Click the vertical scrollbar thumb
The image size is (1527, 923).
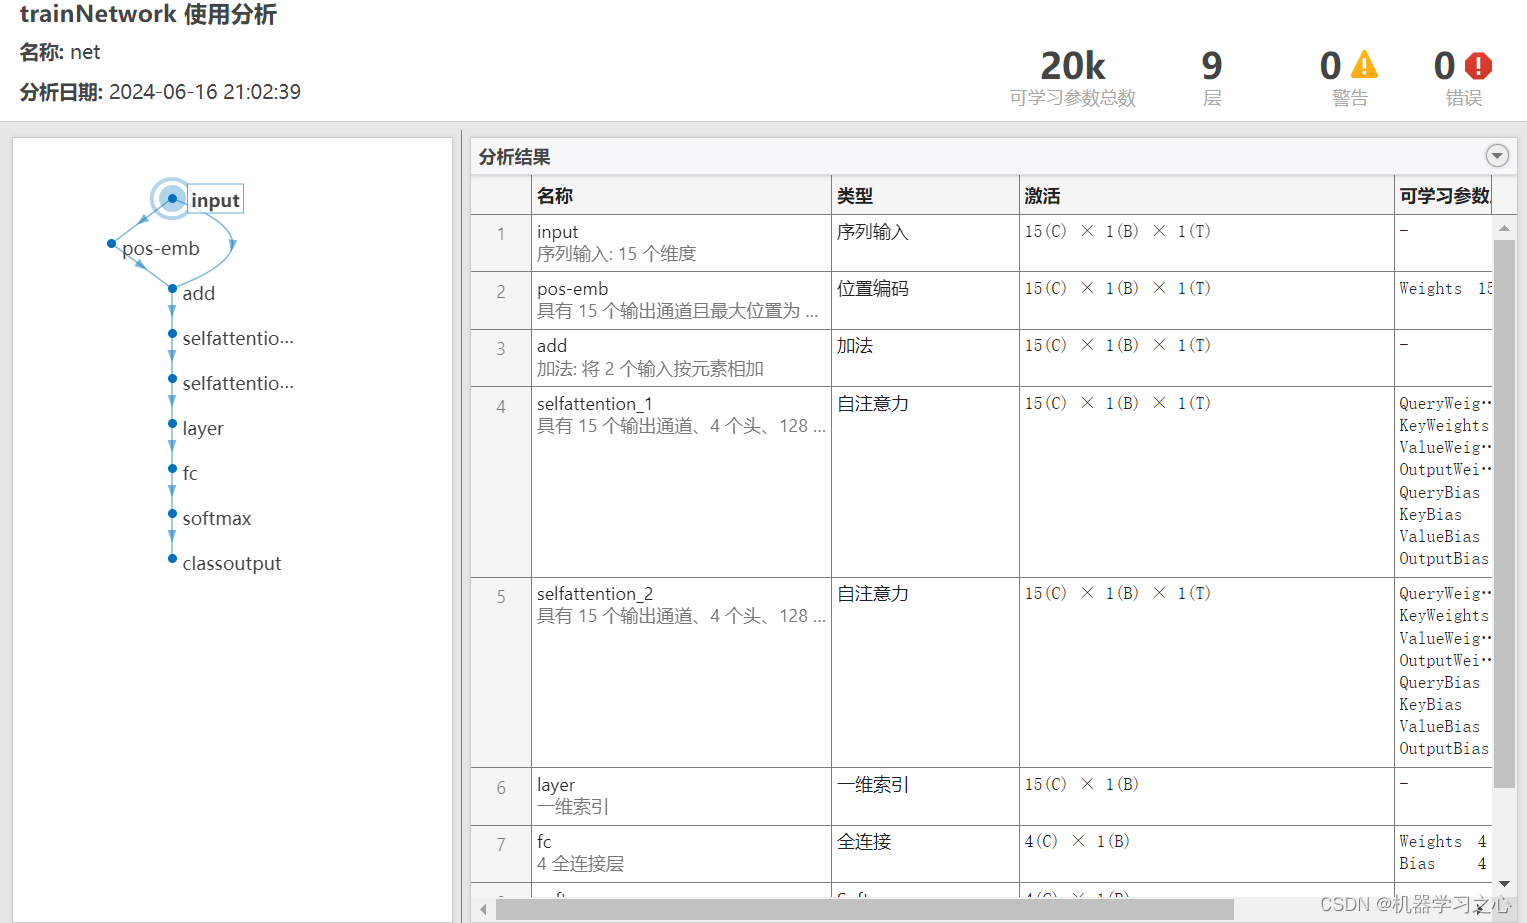1504,514
